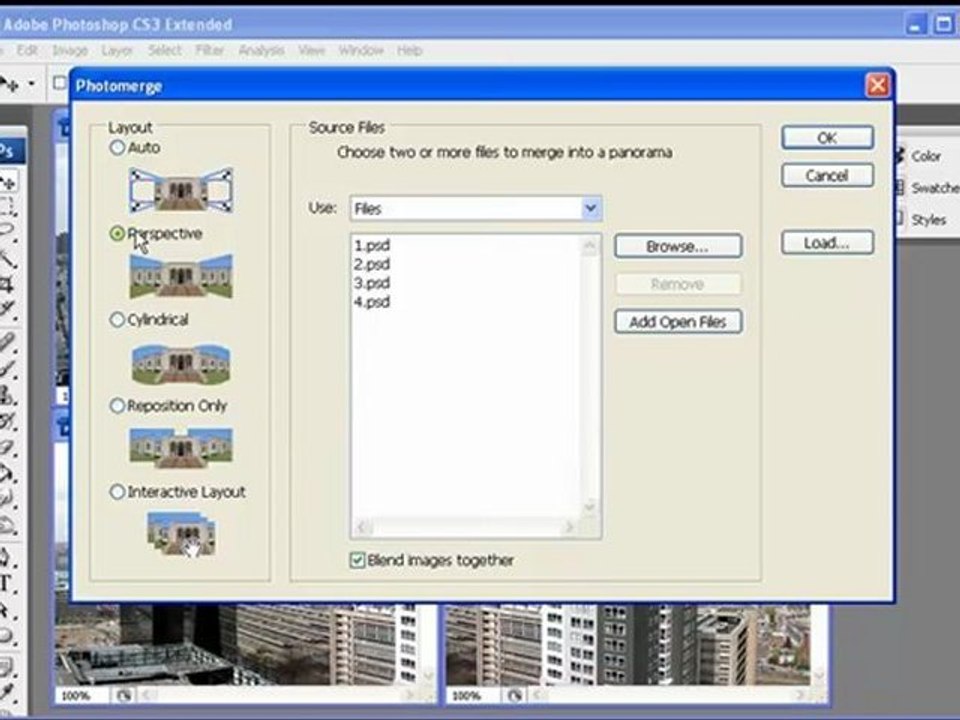Select the Perspective layout option
The image size is (960, 720).
coord(117,233)
